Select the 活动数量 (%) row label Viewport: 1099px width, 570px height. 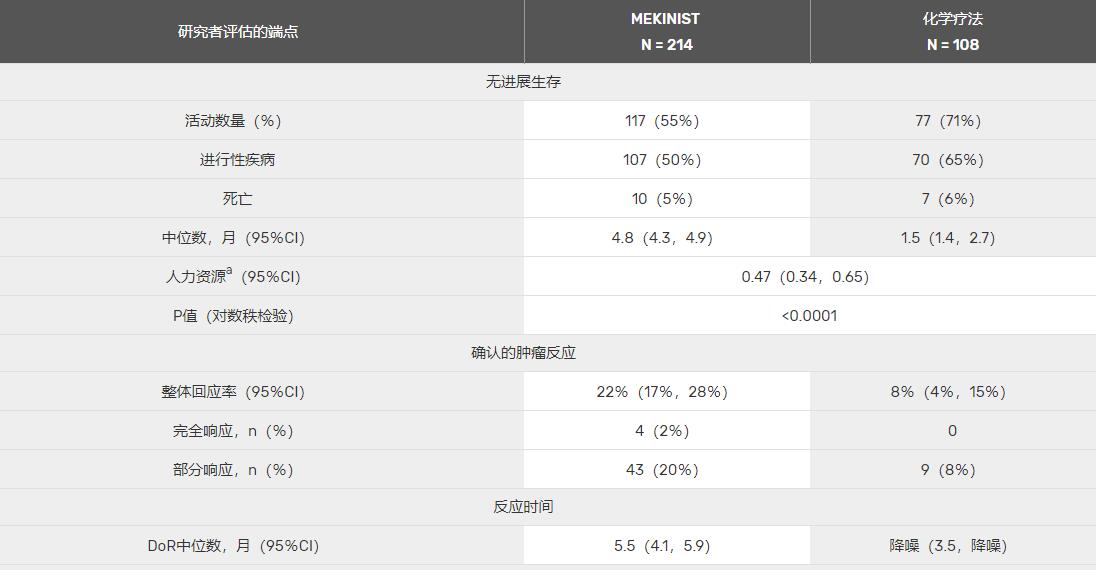[233, 121]
